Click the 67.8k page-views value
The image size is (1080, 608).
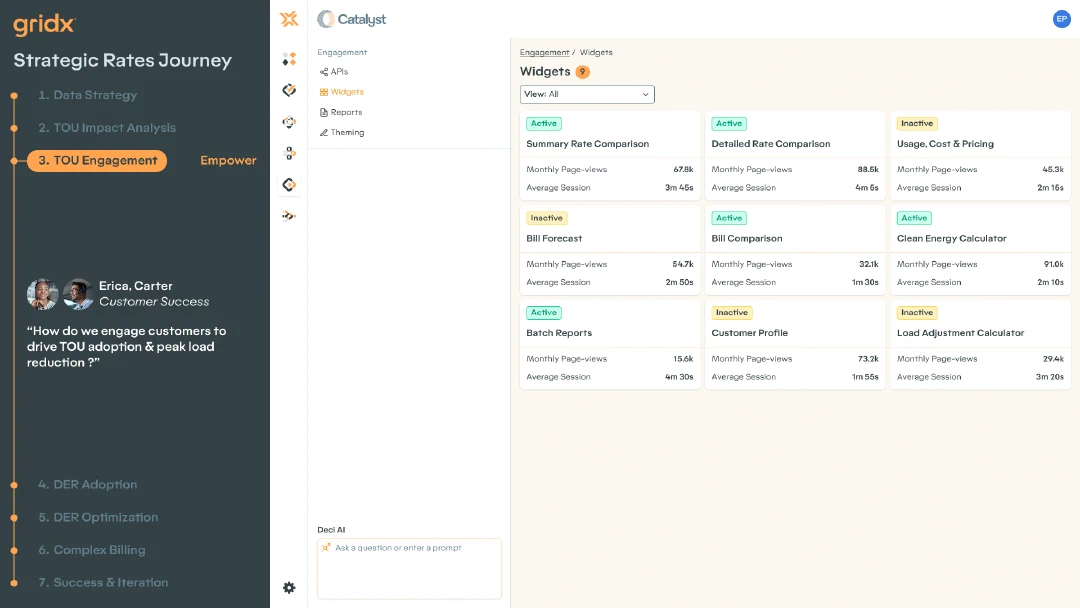(683, 169)
